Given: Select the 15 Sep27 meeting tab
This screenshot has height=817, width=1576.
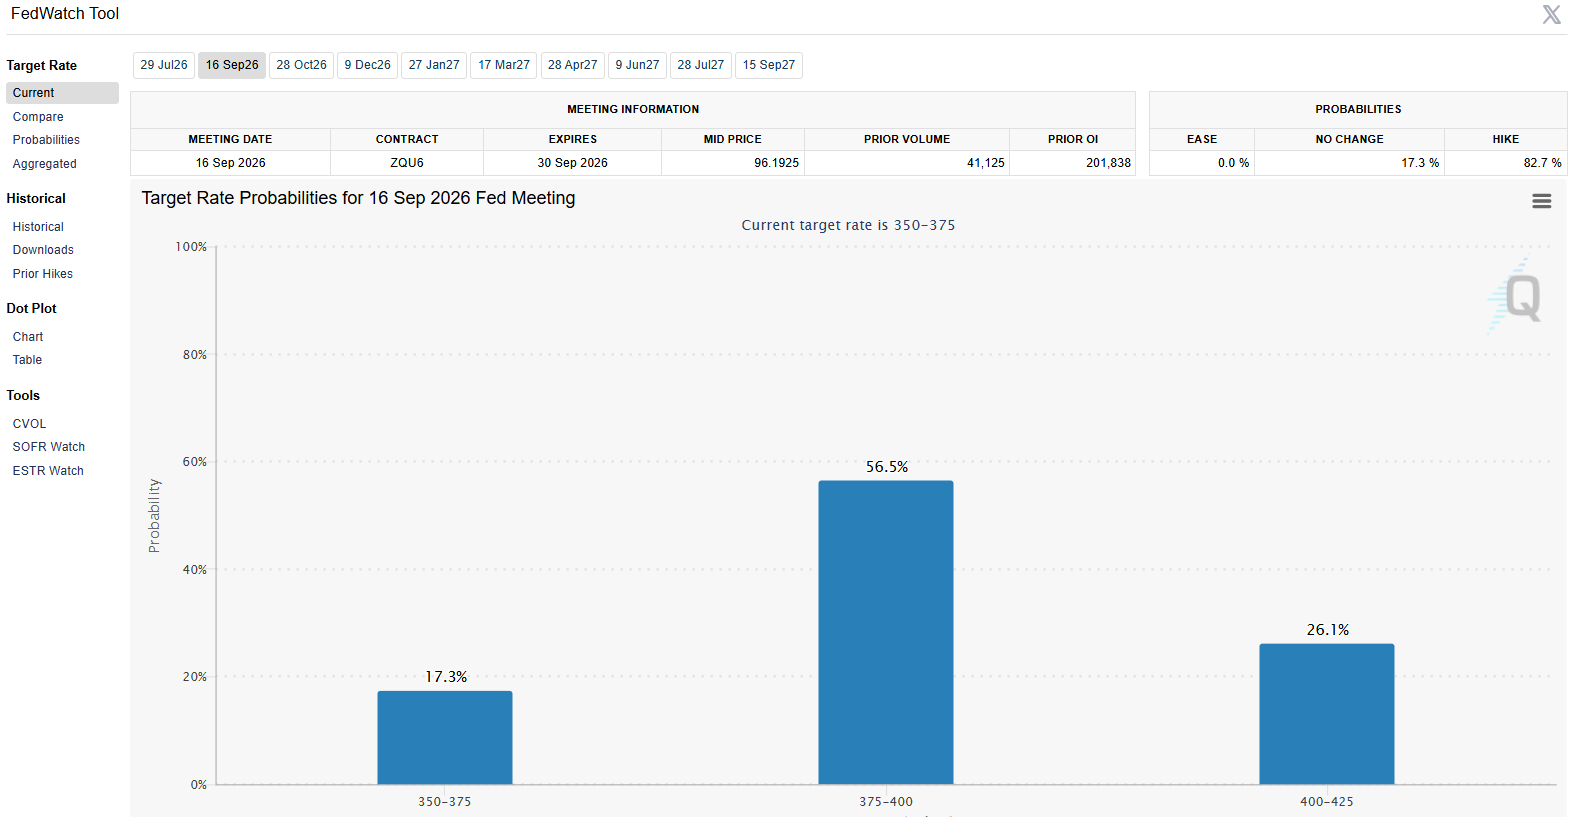Looking at the screenshot, I should click(768, 65).
